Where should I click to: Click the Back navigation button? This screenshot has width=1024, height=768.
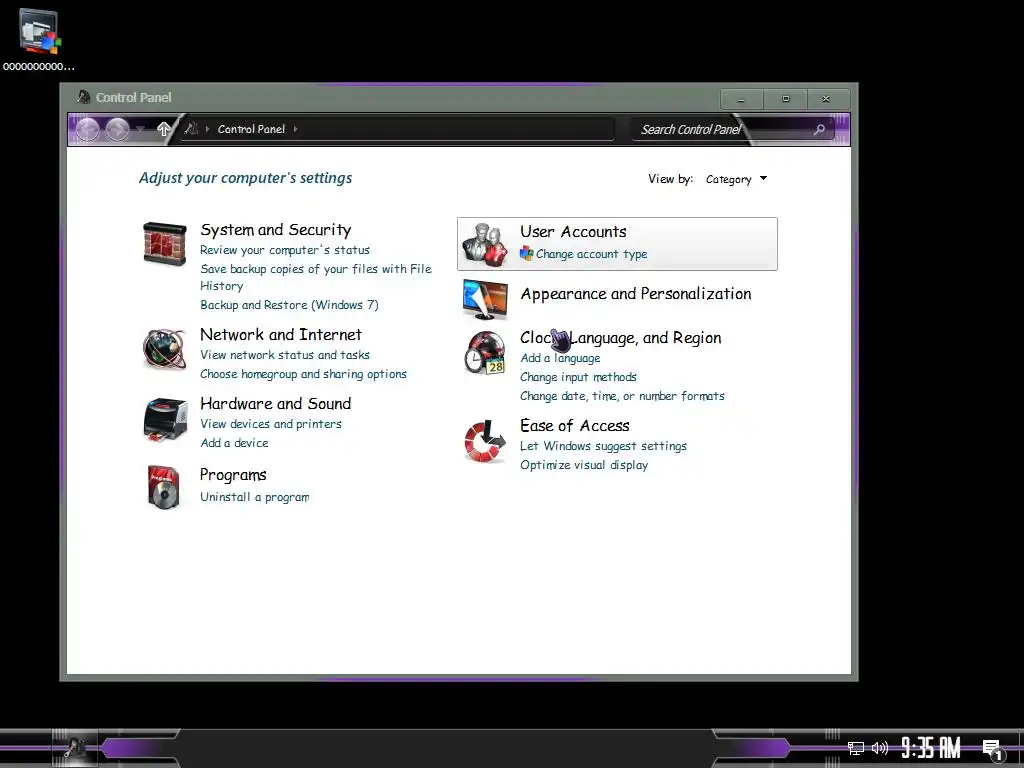tap(88, 129)
